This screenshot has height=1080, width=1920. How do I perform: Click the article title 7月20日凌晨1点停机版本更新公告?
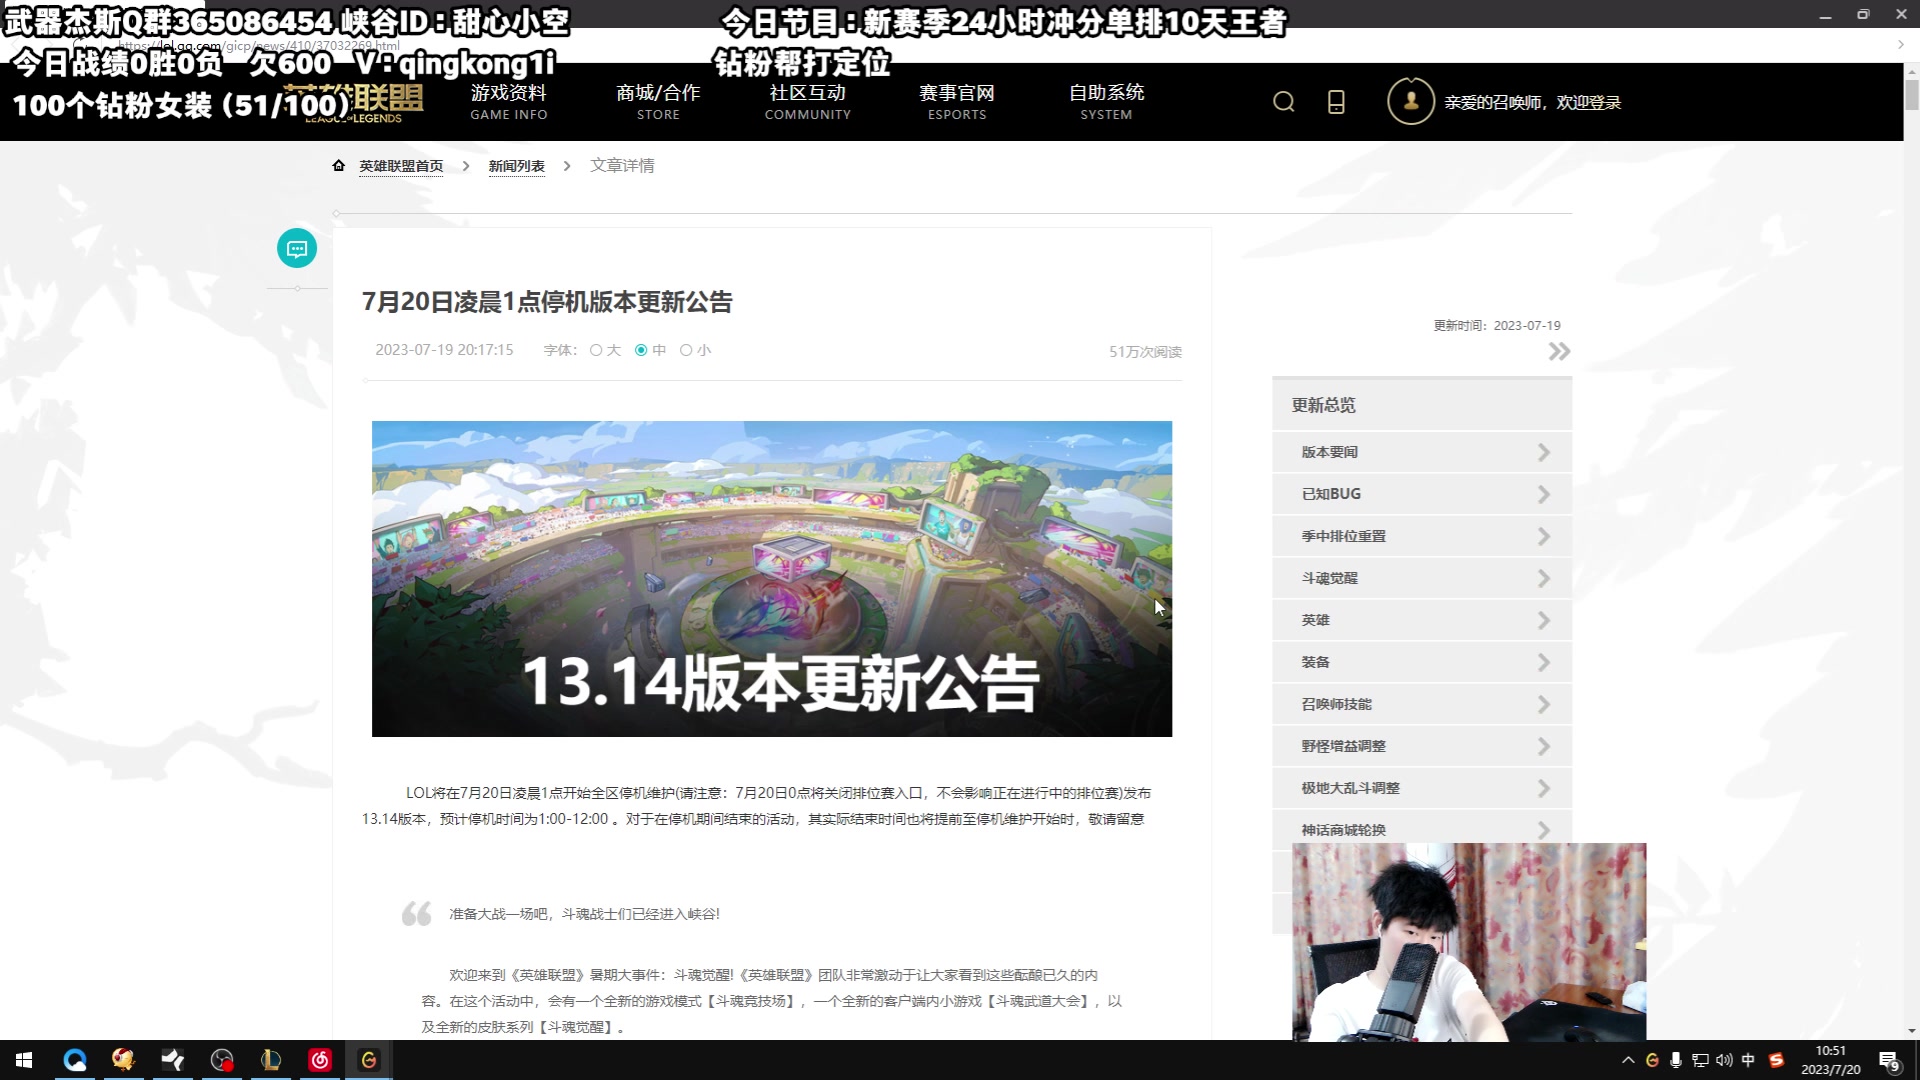click(x=547, y=302)
